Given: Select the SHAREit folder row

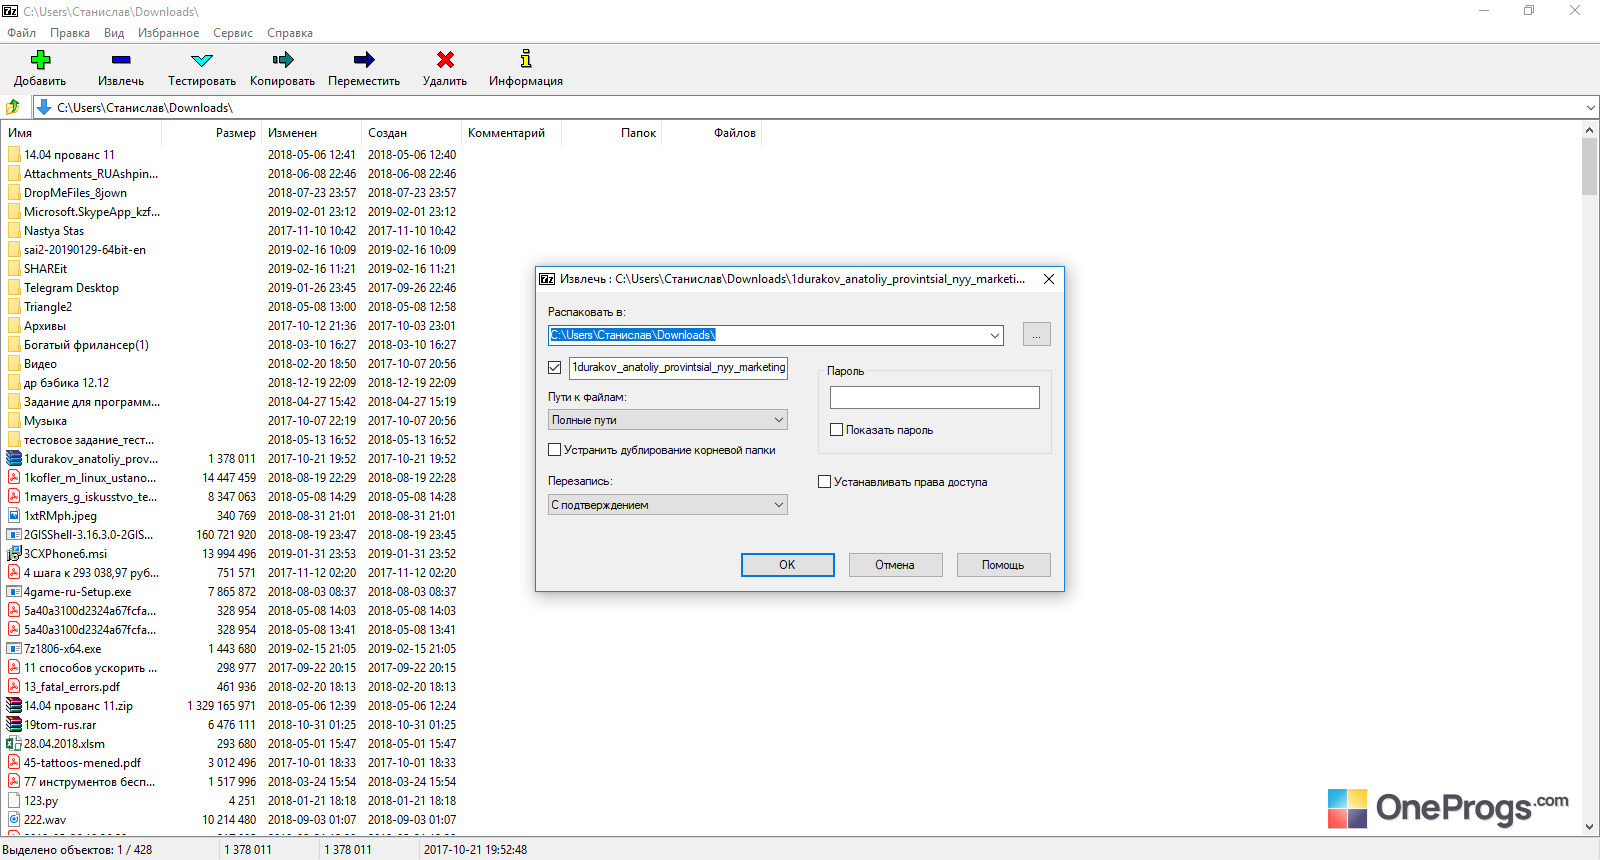Looking at the screenshot, I should (x=232, y=269).
